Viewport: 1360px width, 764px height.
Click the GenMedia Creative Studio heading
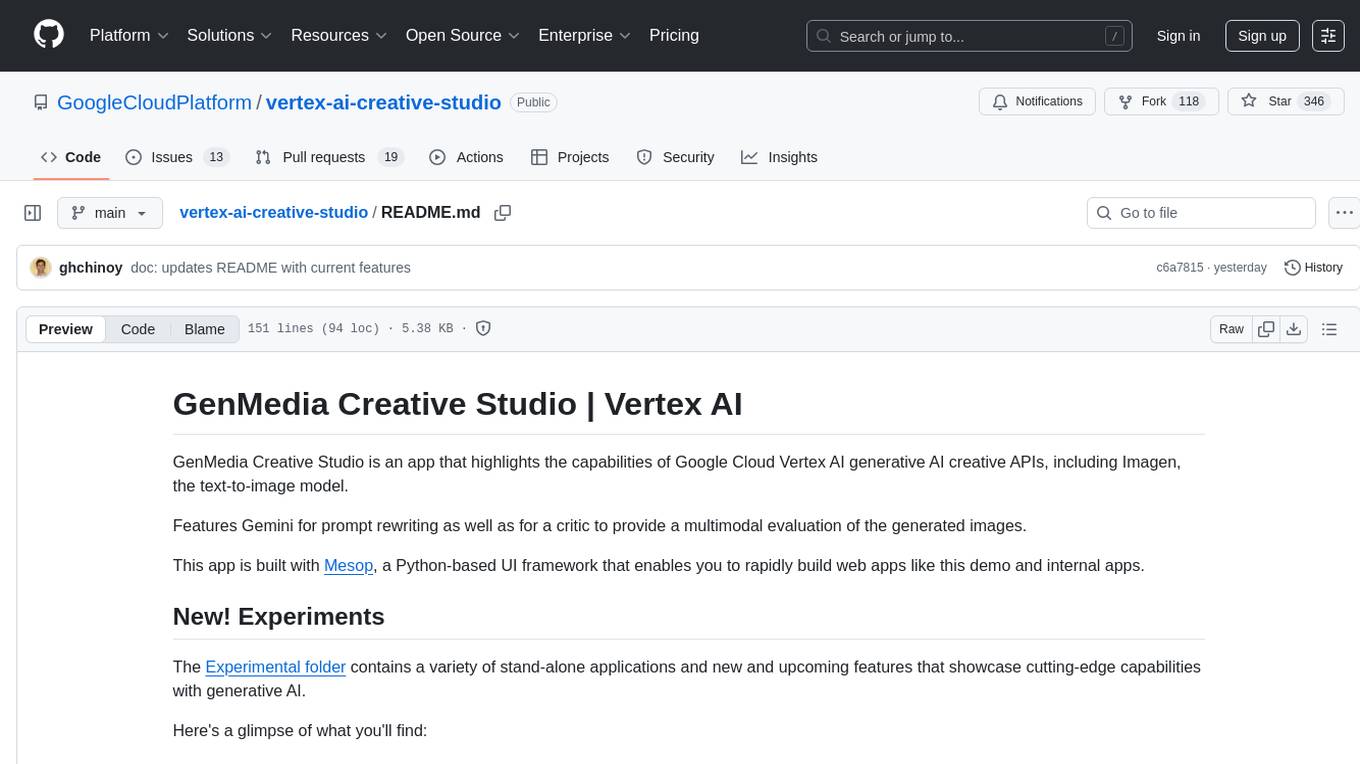click(x=458, y=404)
